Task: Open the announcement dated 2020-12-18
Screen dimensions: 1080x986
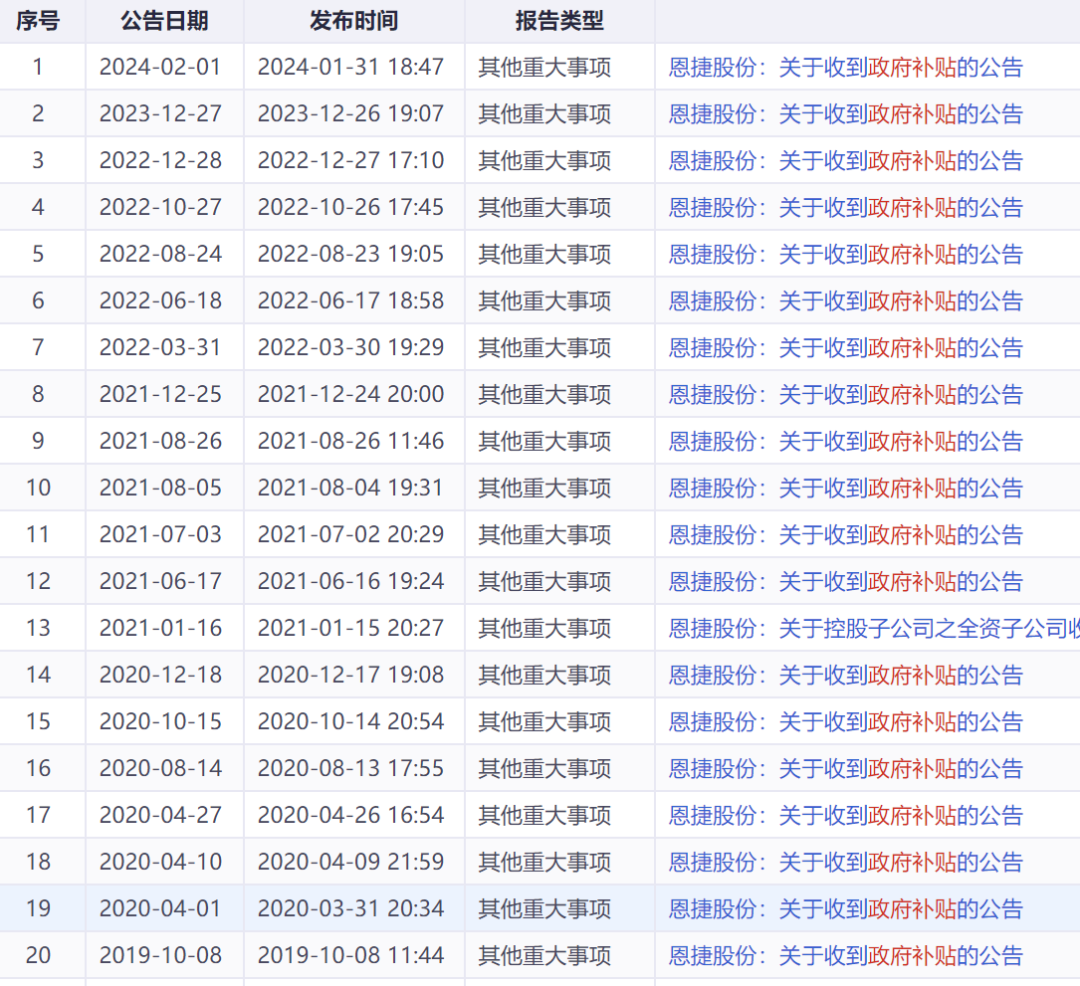Action: pos(846,675)
